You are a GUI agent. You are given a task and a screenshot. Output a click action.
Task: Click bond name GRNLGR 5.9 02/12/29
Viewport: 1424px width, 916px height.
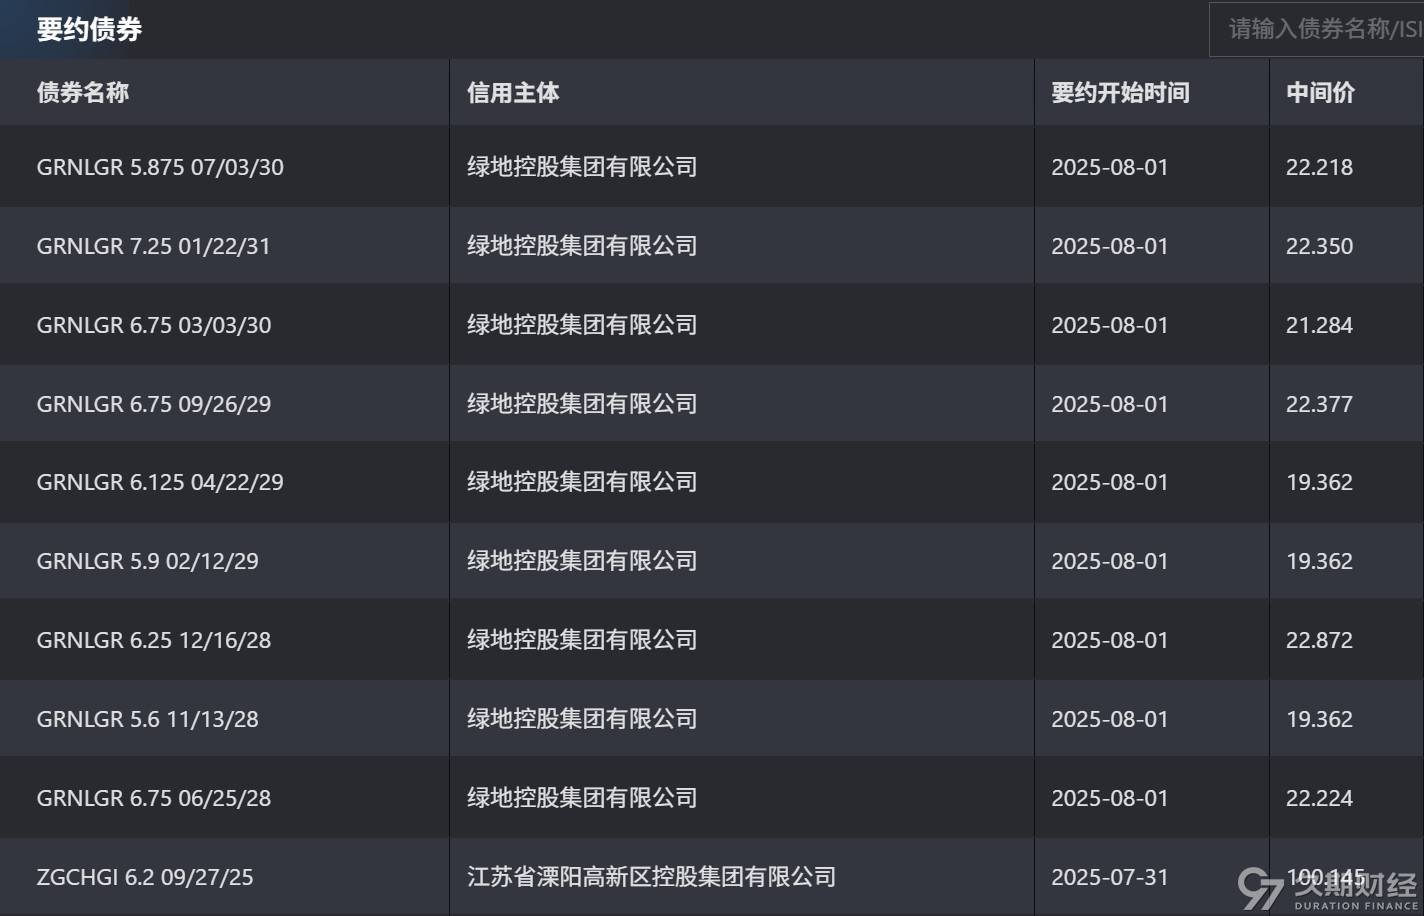pos(147,560)
